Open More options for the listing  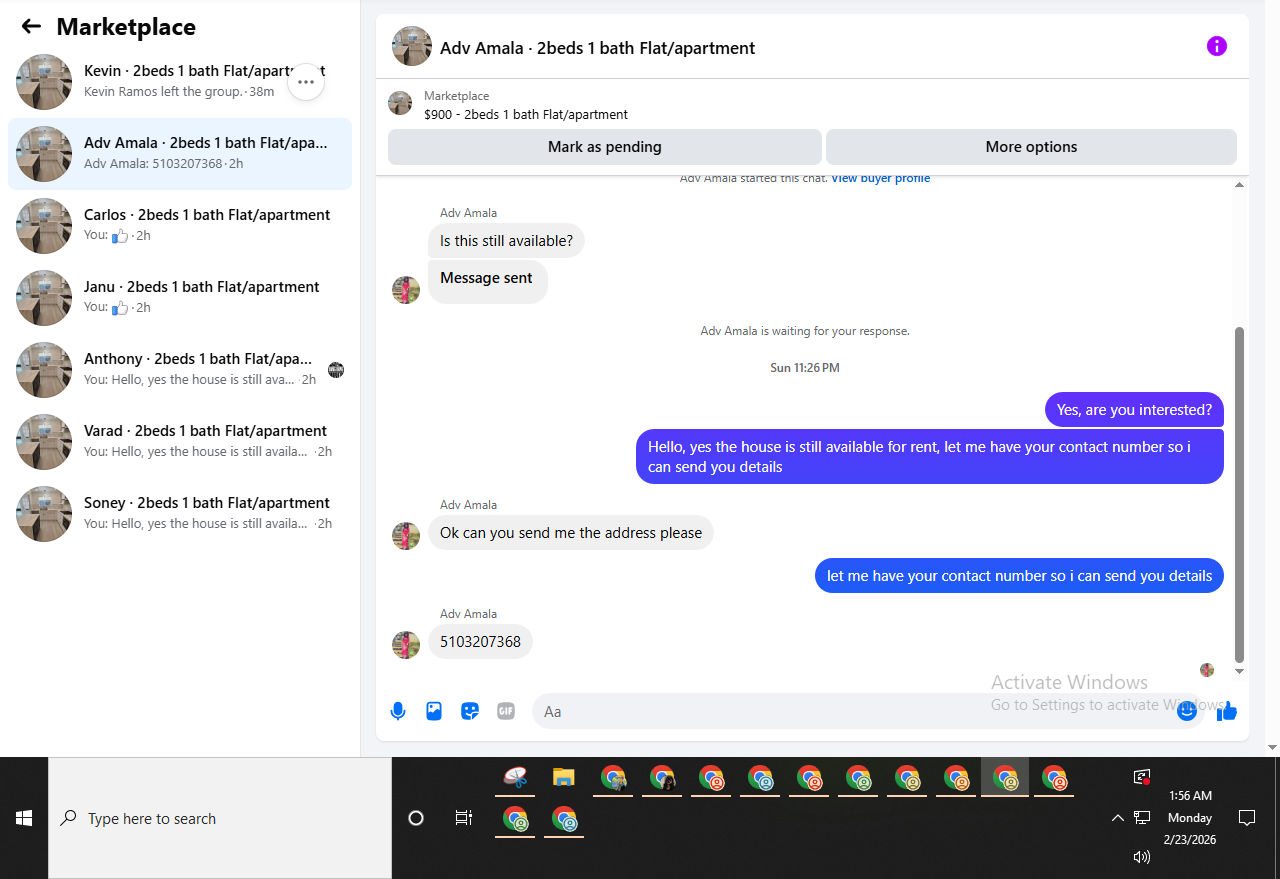tap(1031, 147)
